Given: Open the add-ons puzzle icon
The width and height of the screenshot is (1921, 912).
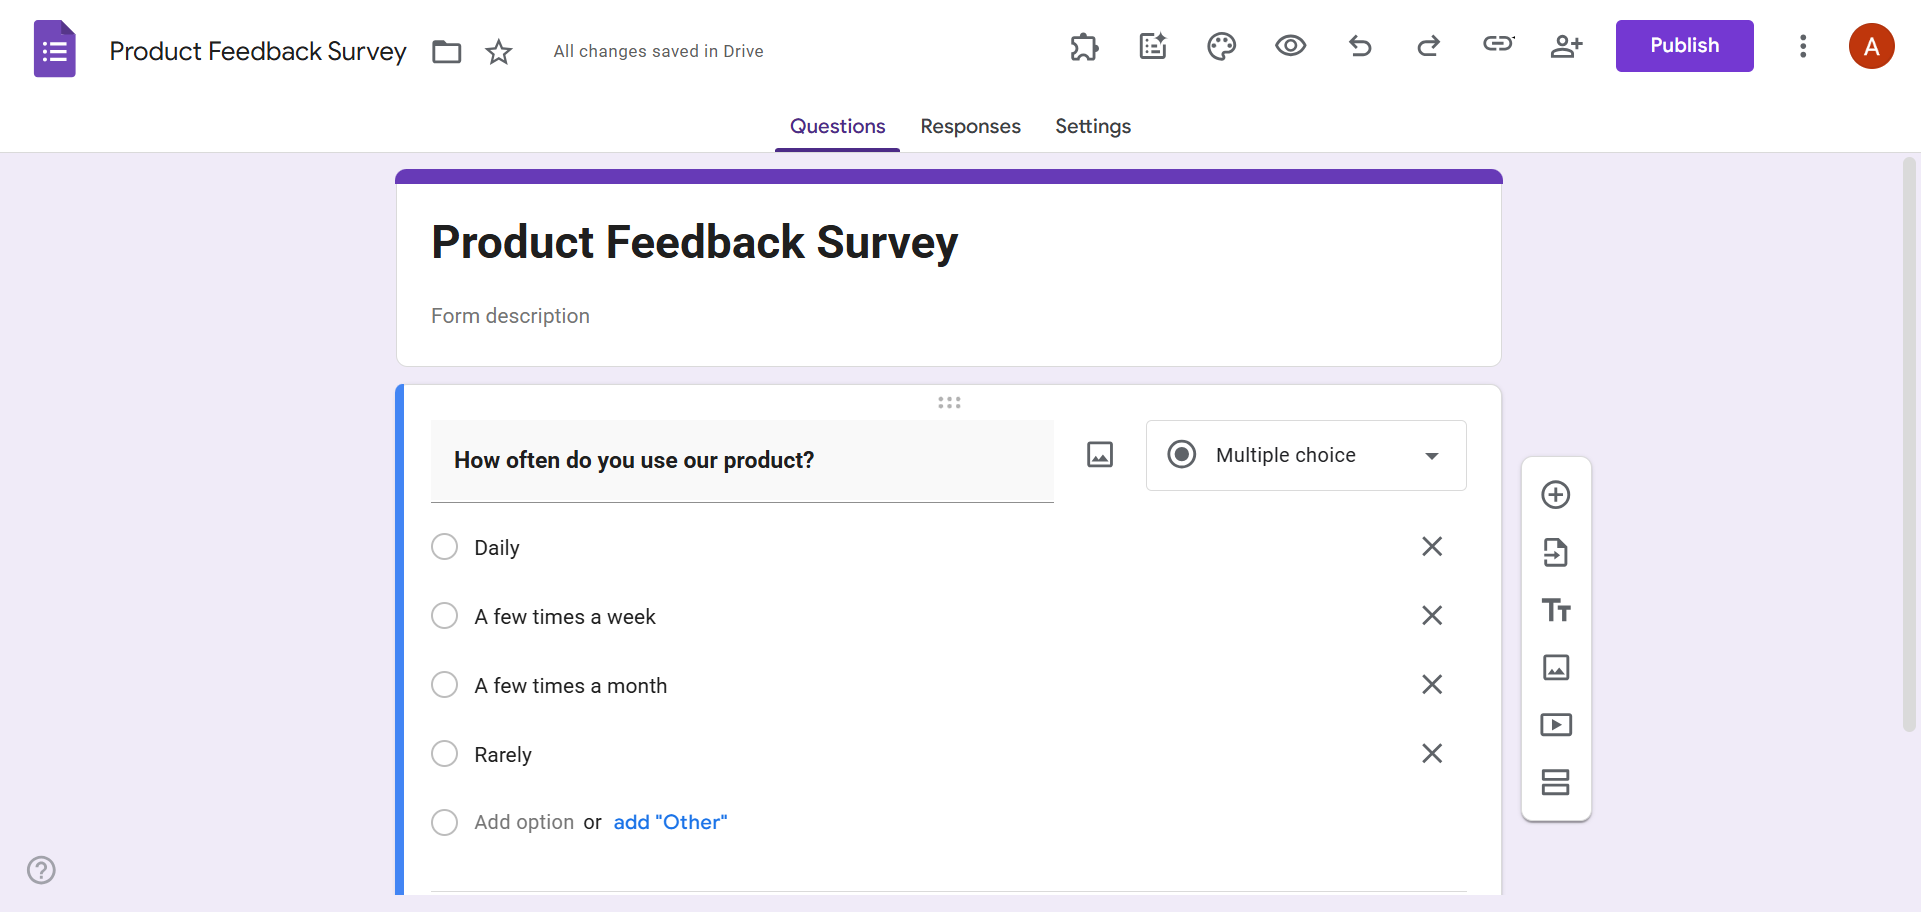Looking at the screenshot, I should [1084, 46].
